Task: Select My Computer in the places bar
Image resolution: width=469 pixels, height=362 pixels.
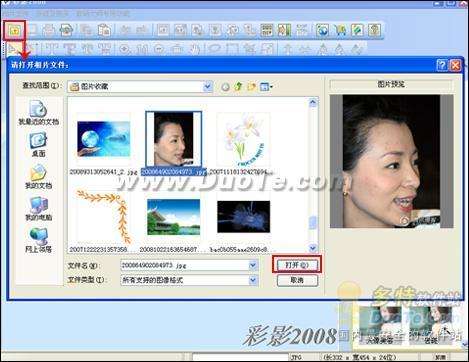Action: [x=38, y=208]
